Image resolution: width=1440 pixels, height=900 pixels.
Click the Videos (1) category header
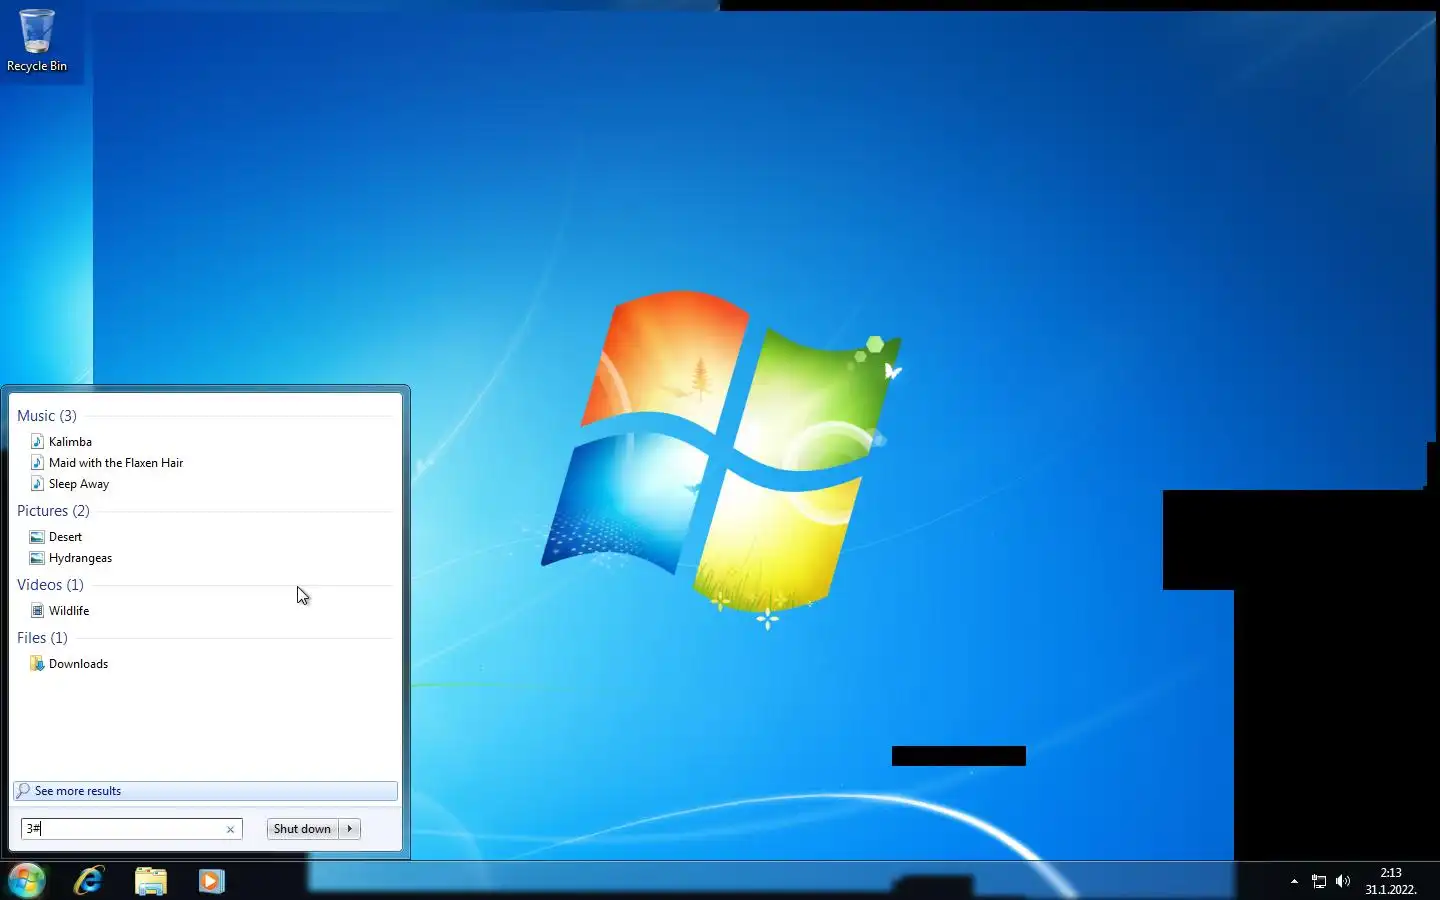(50, 585)
